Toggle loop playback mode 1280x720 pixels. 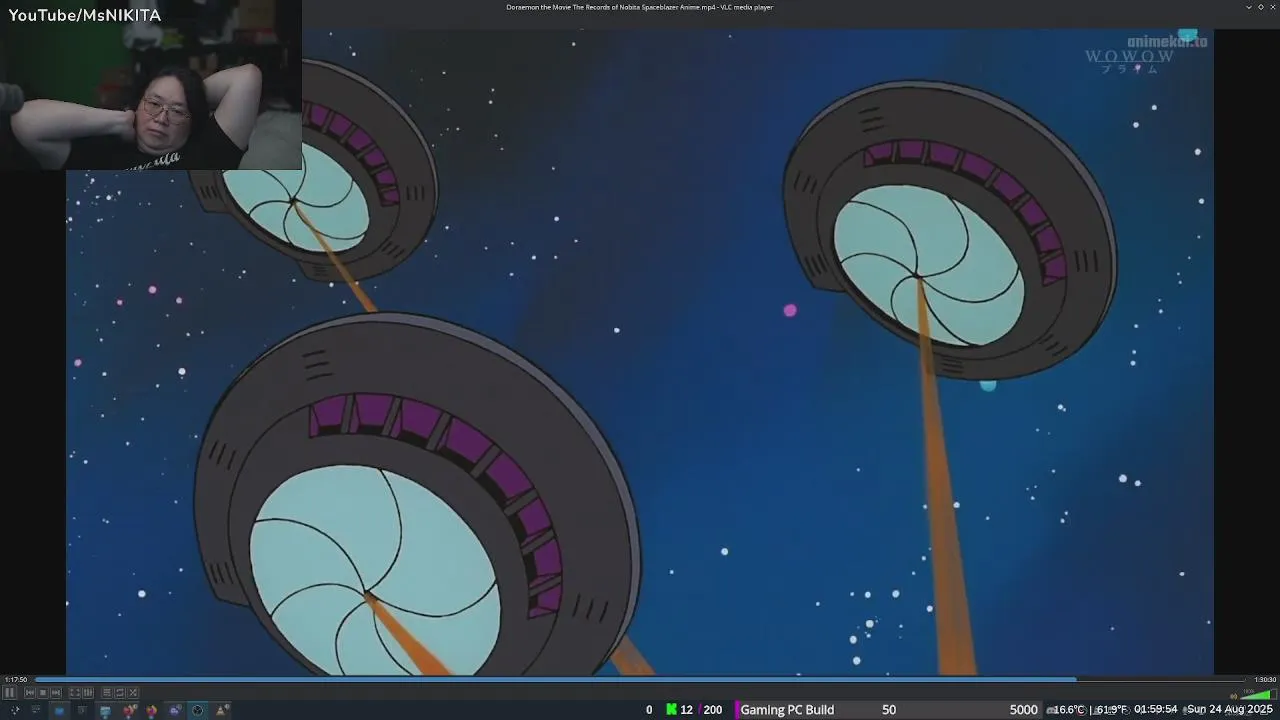(x=120, y=692)
